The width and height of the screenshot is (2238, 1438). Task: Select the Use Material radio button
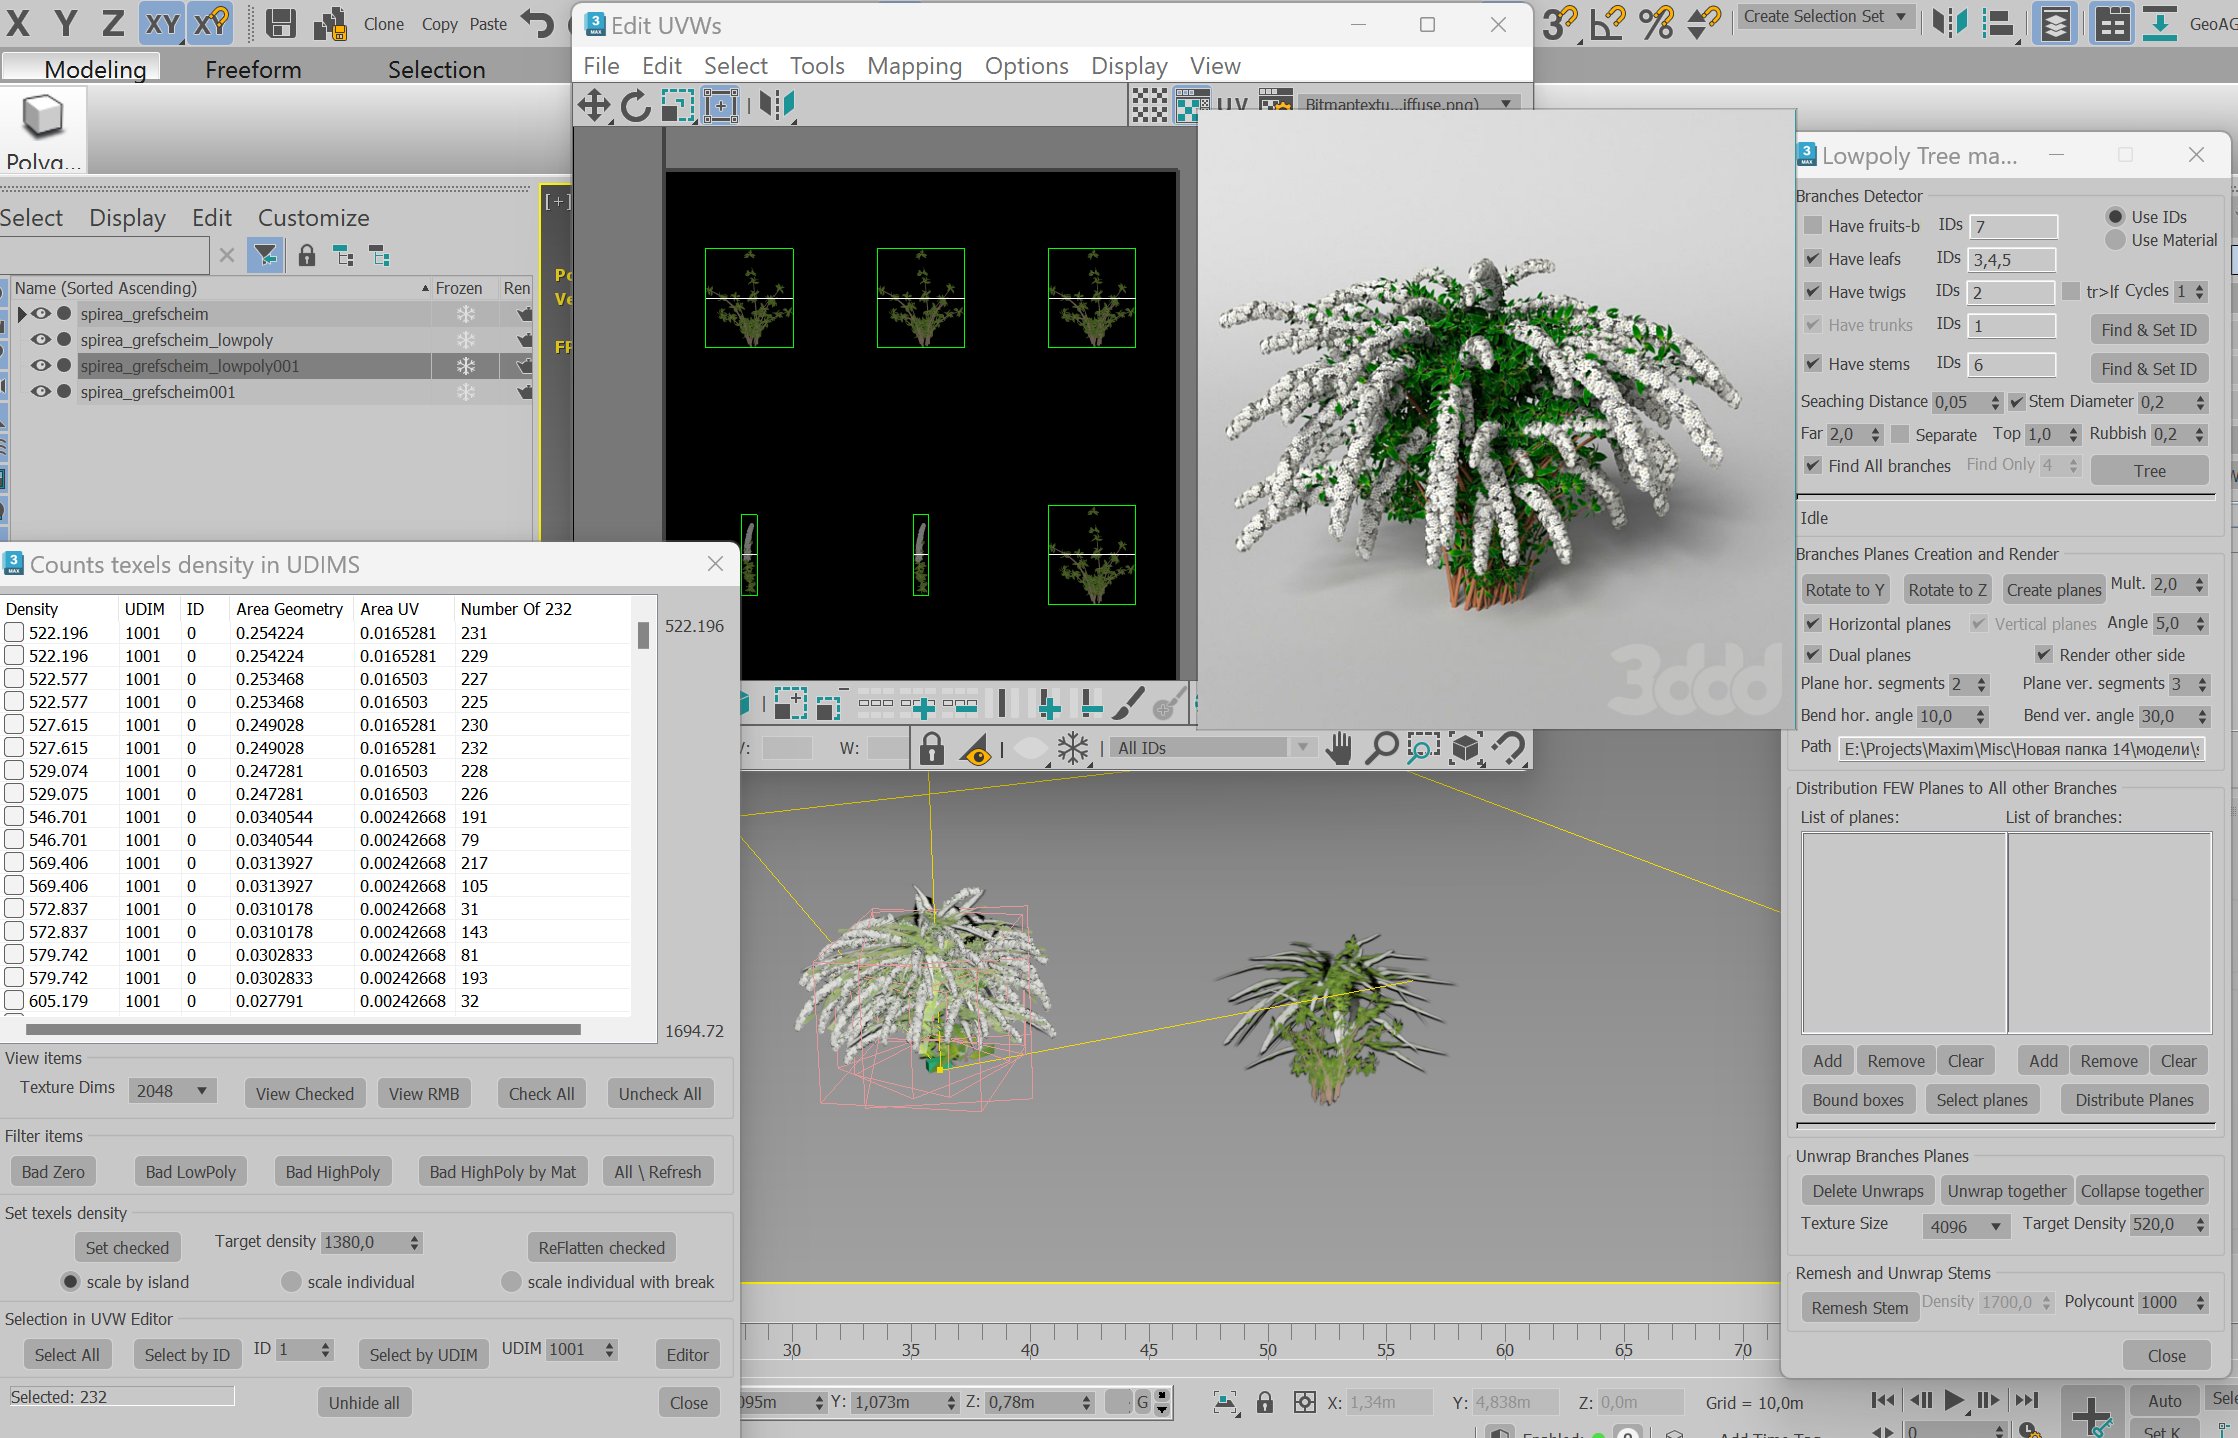(x=2115, y=240)
